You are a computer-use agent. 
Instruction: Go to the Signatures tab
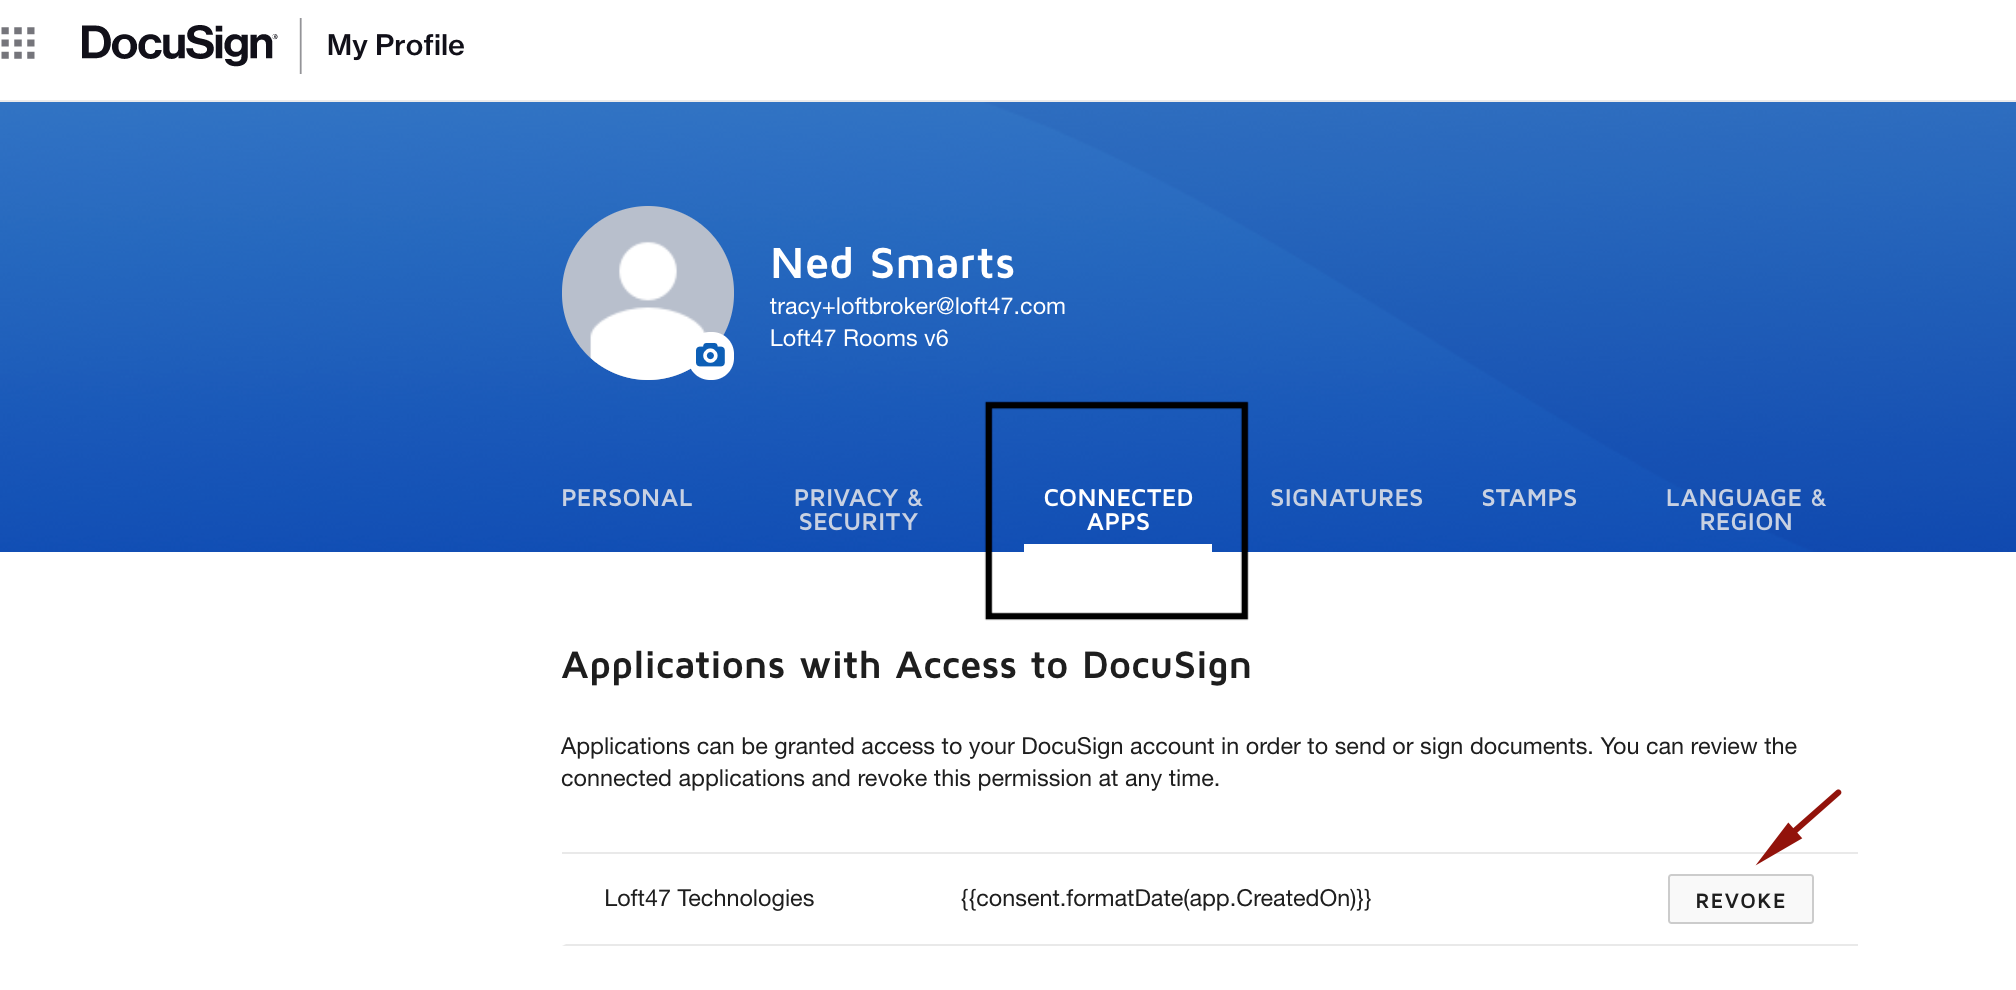pyautogui.click(x=1346, y=498)
